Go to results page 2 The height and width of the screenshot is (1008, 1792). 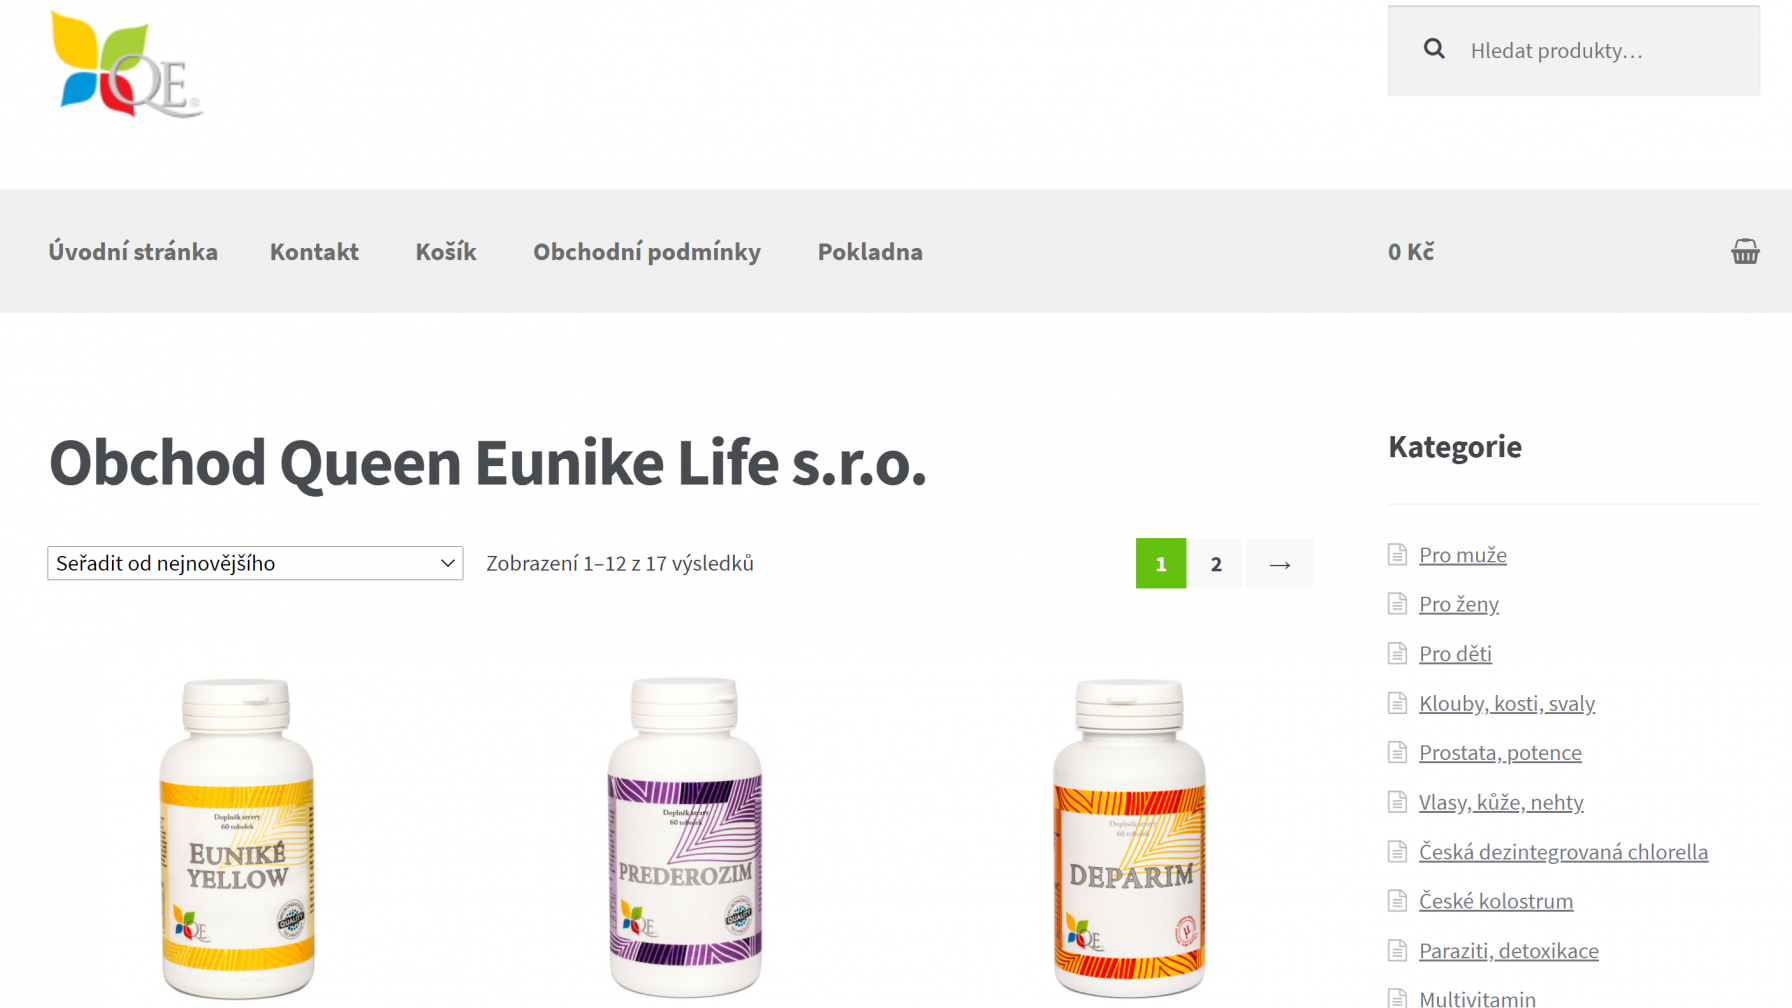point(1216,564)
